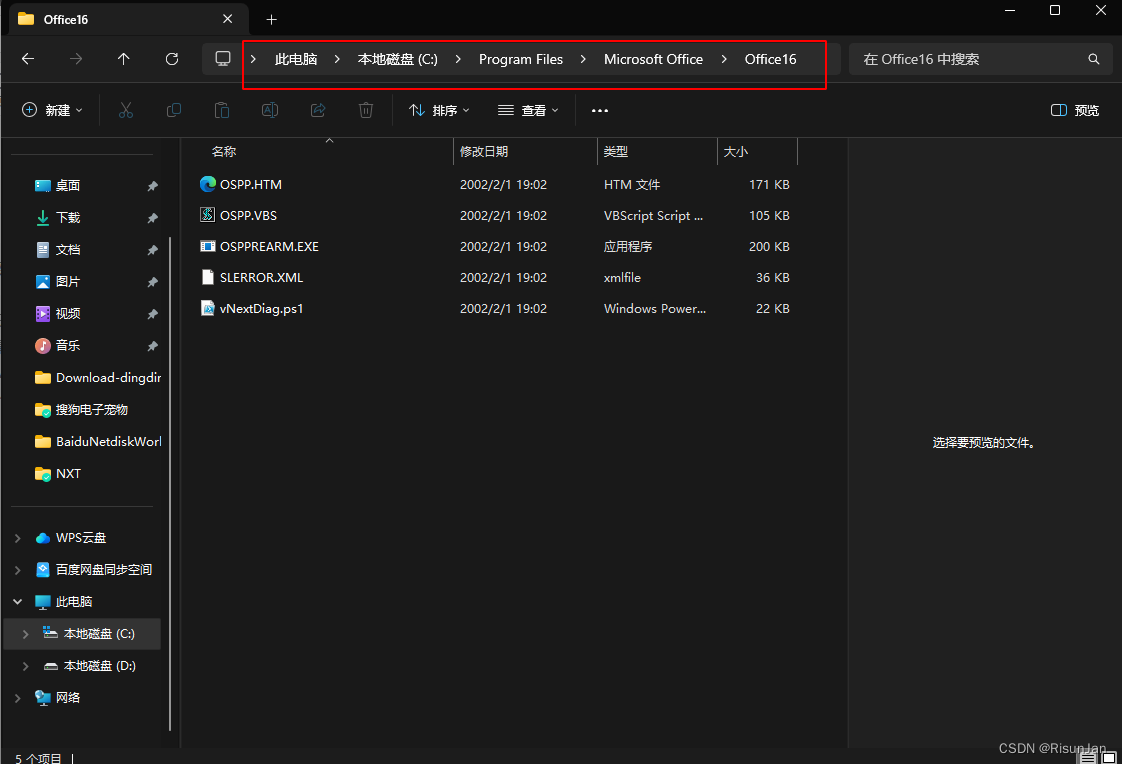Open the 新建 dropdown menu
1122x764 pixels.
[52, 110]
